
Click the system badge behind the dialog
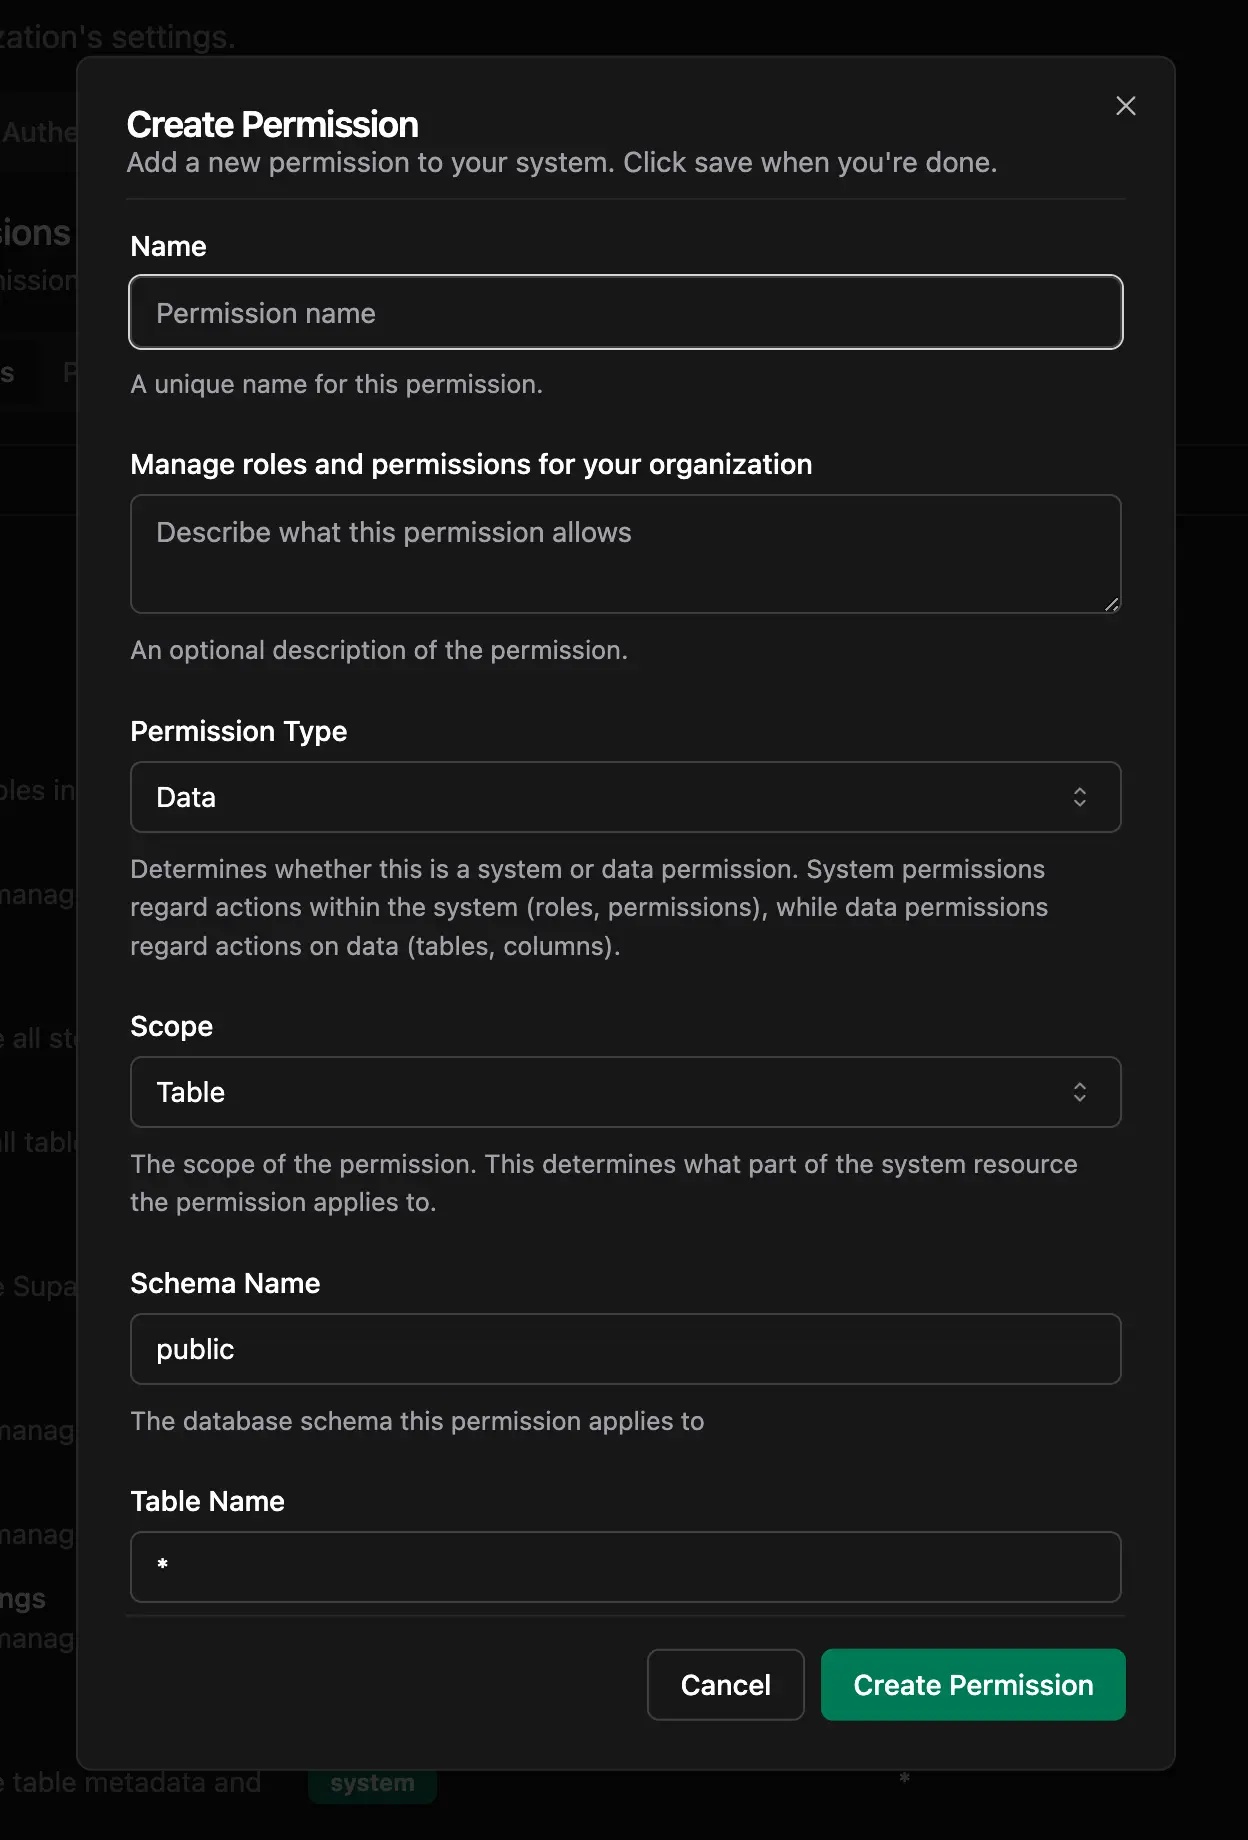(372, 1783)
